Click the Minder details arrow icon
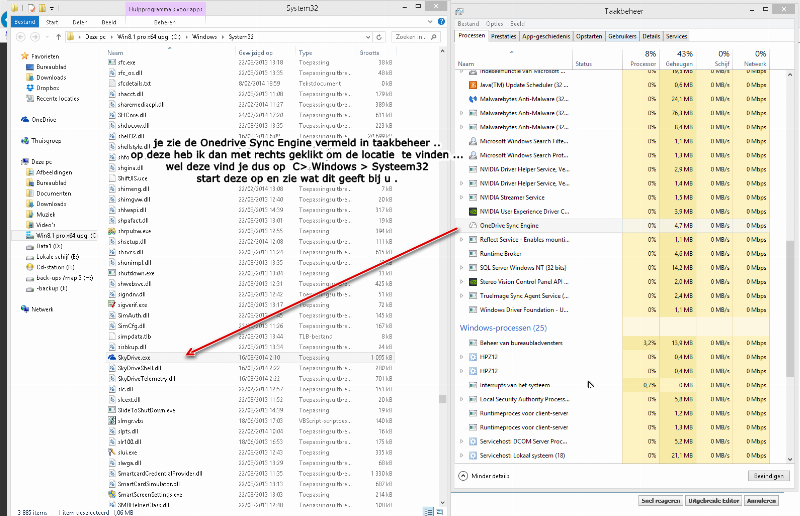 (x=463, y=476)
